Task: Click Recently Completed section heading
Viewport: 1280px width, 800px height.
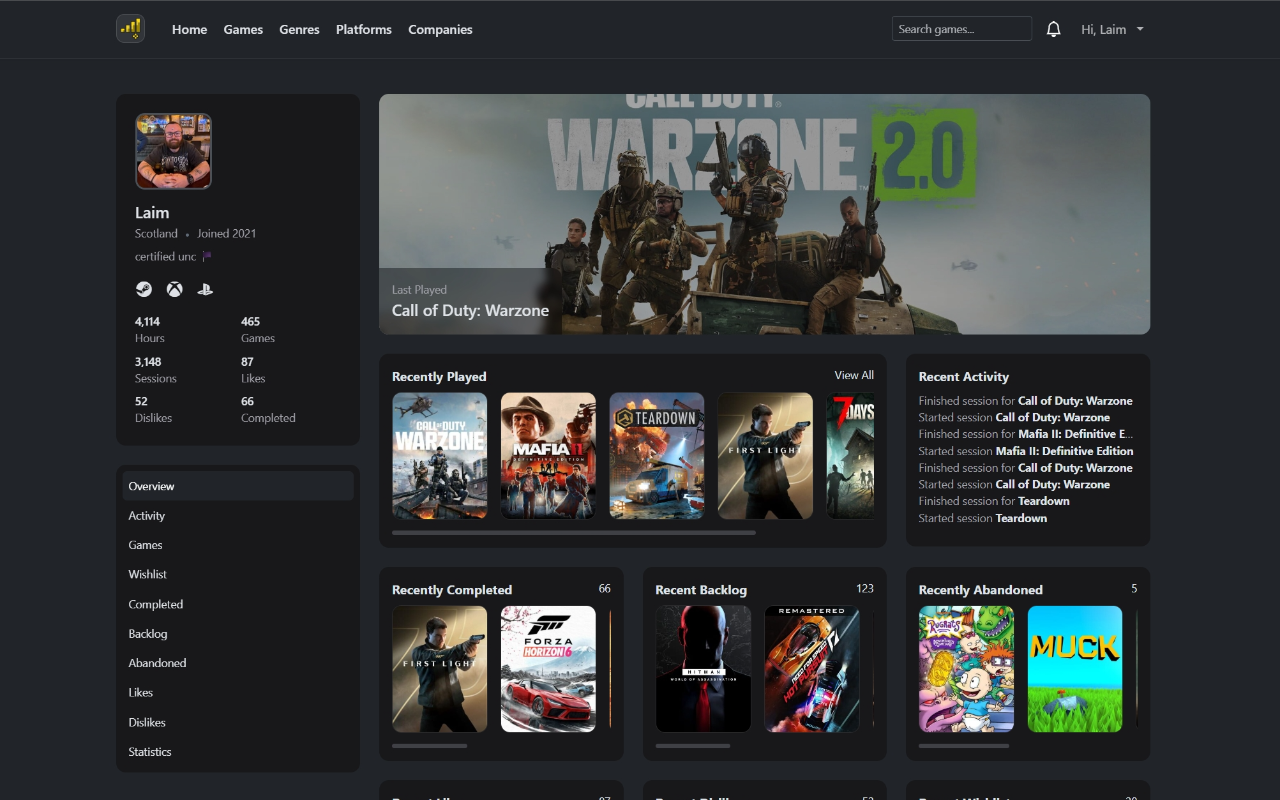Action: pos(452,590)
